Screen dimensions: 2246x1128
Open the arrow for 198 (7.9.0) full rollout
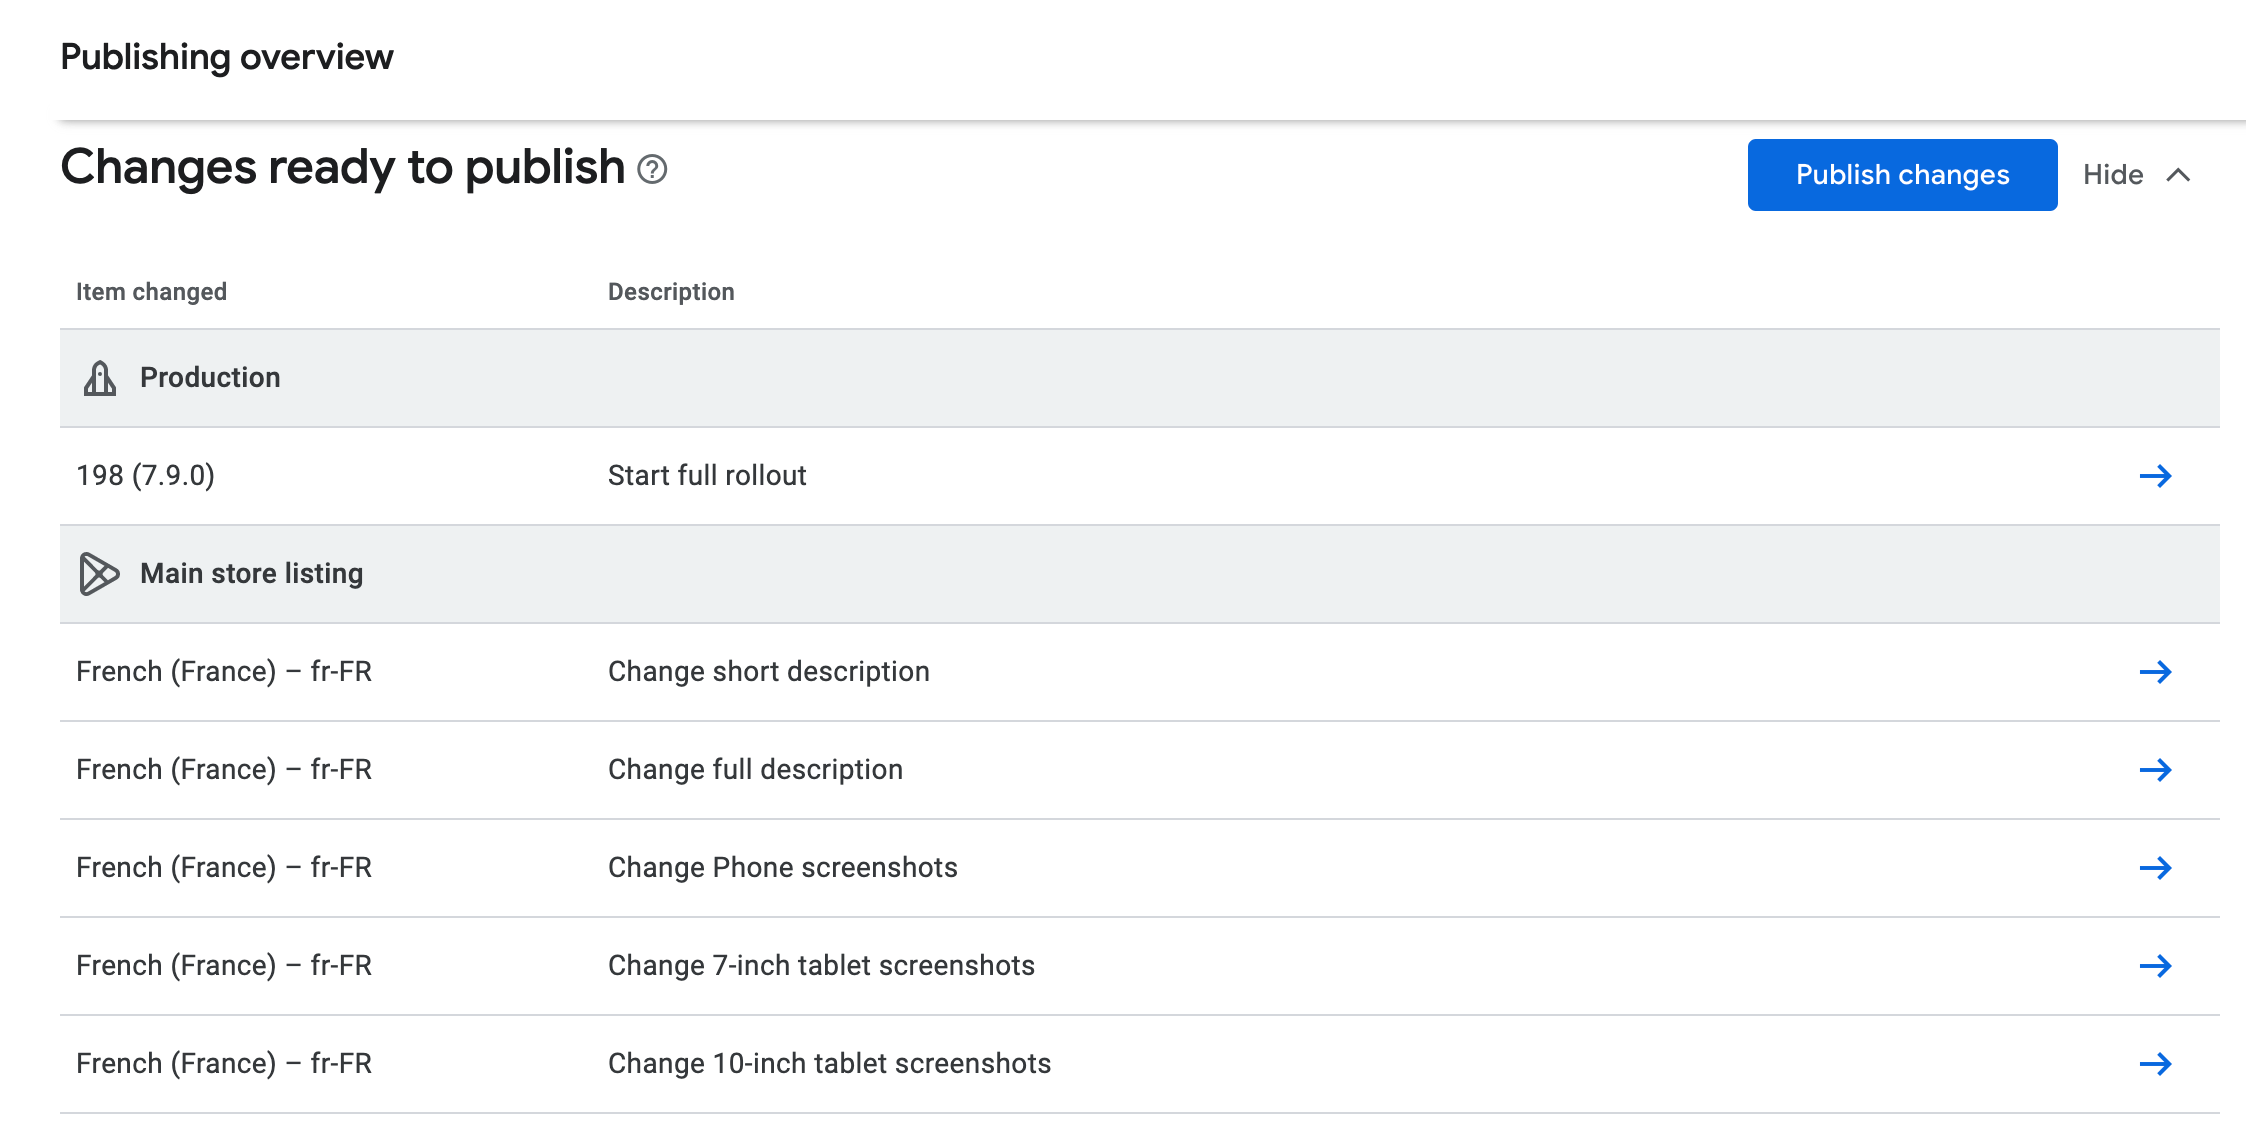pos(2155,476)
